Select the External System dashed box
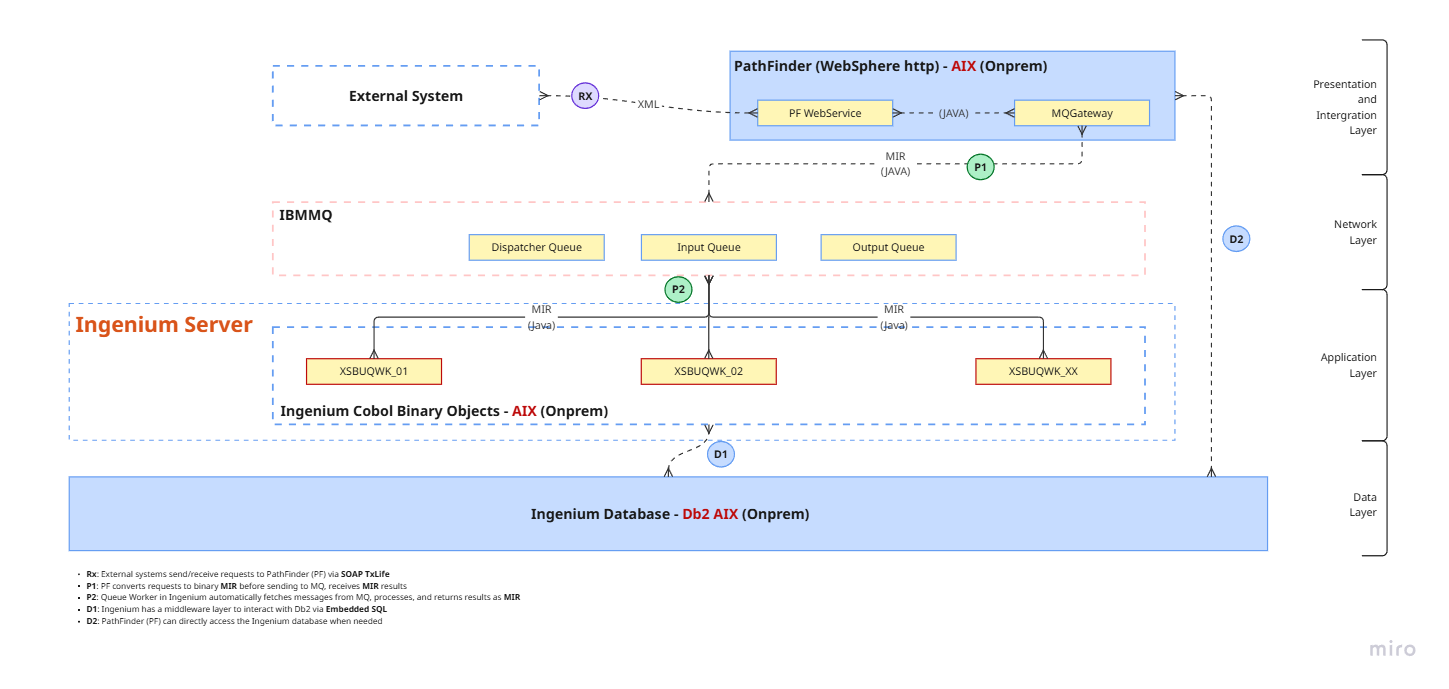This screenshot has width=1449, height=689. click(405, 96)
